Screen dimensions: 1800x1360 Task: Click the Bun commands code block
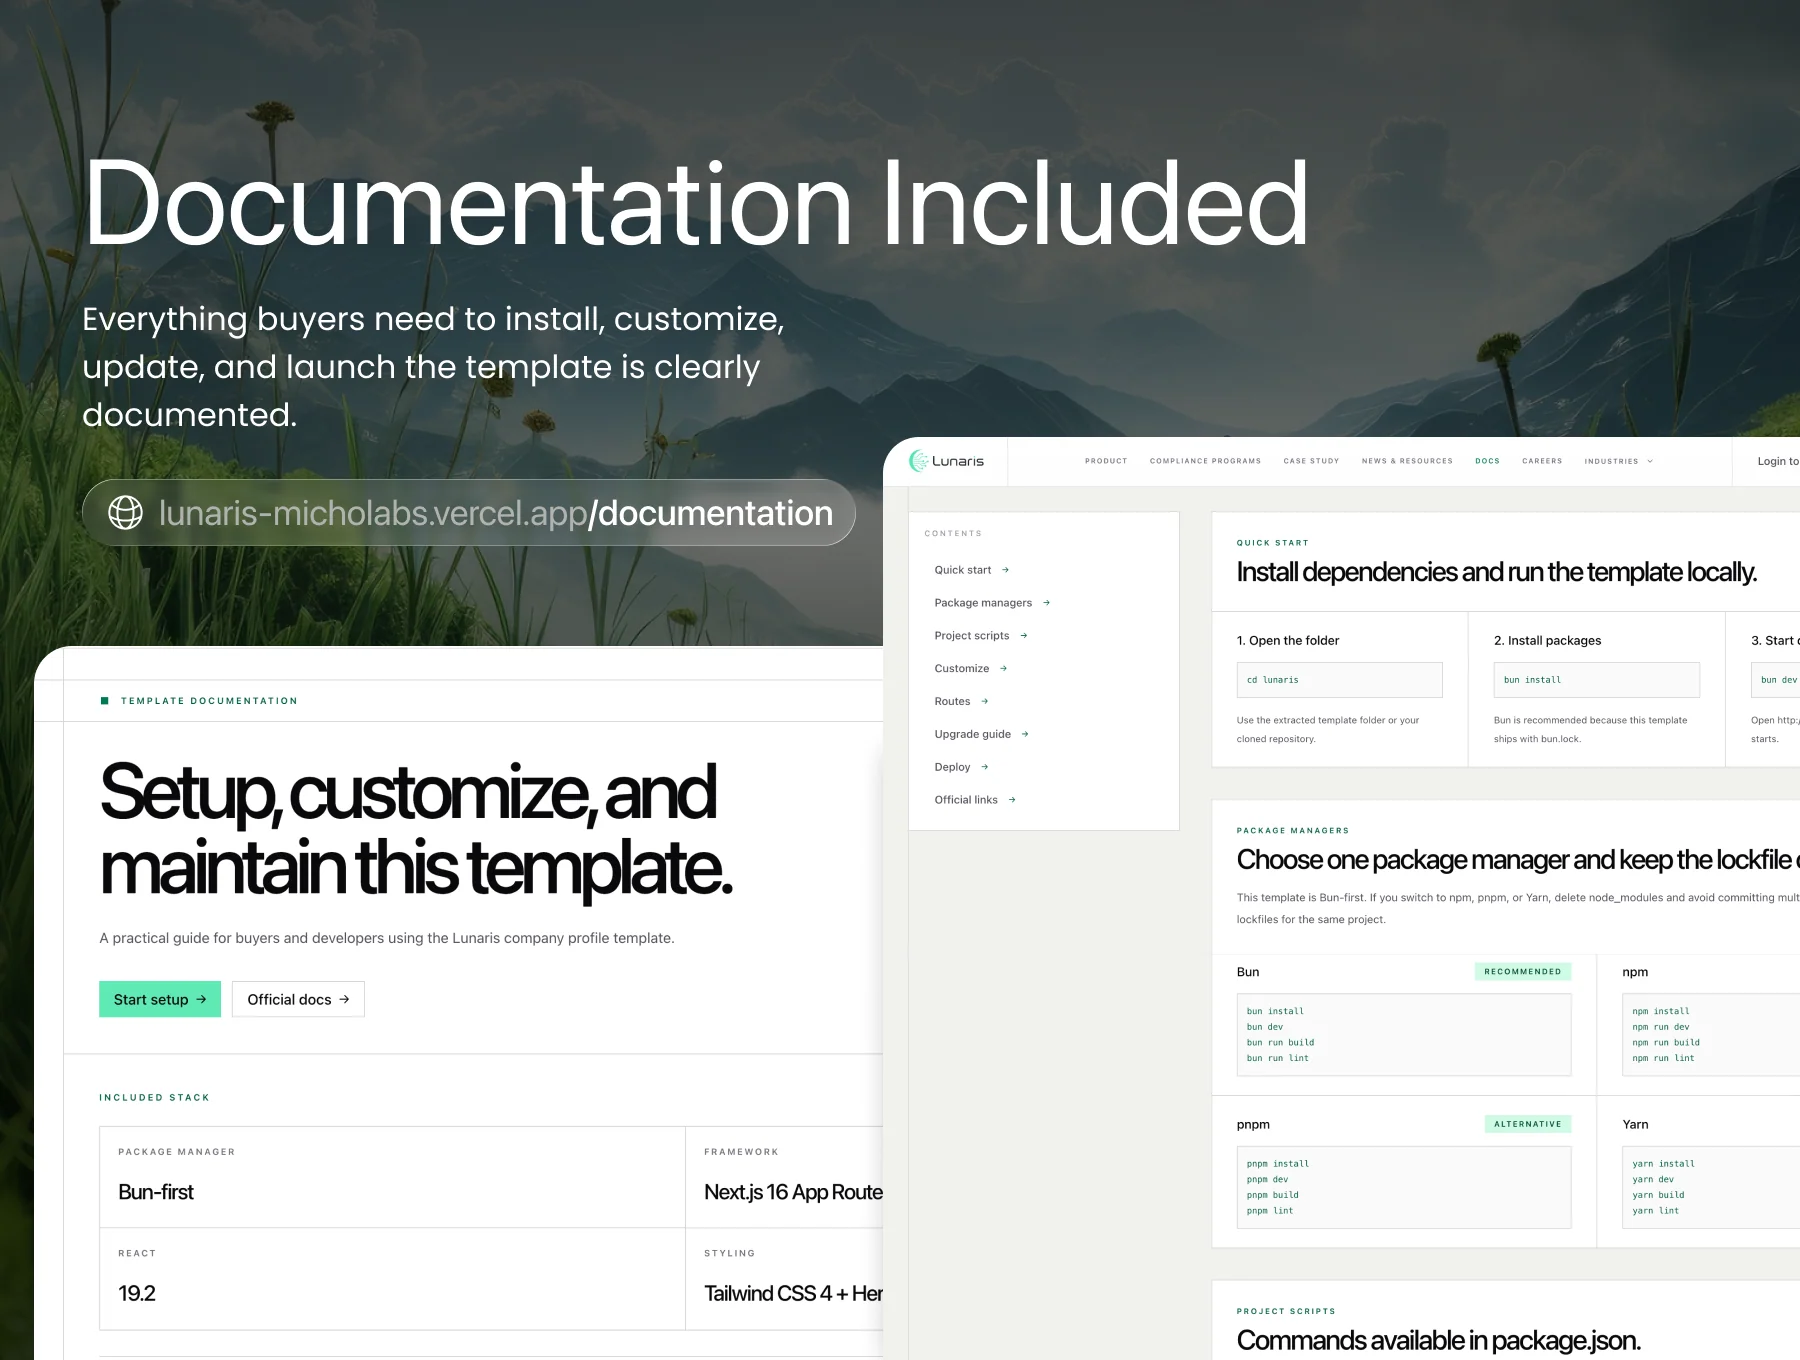1404,1035
